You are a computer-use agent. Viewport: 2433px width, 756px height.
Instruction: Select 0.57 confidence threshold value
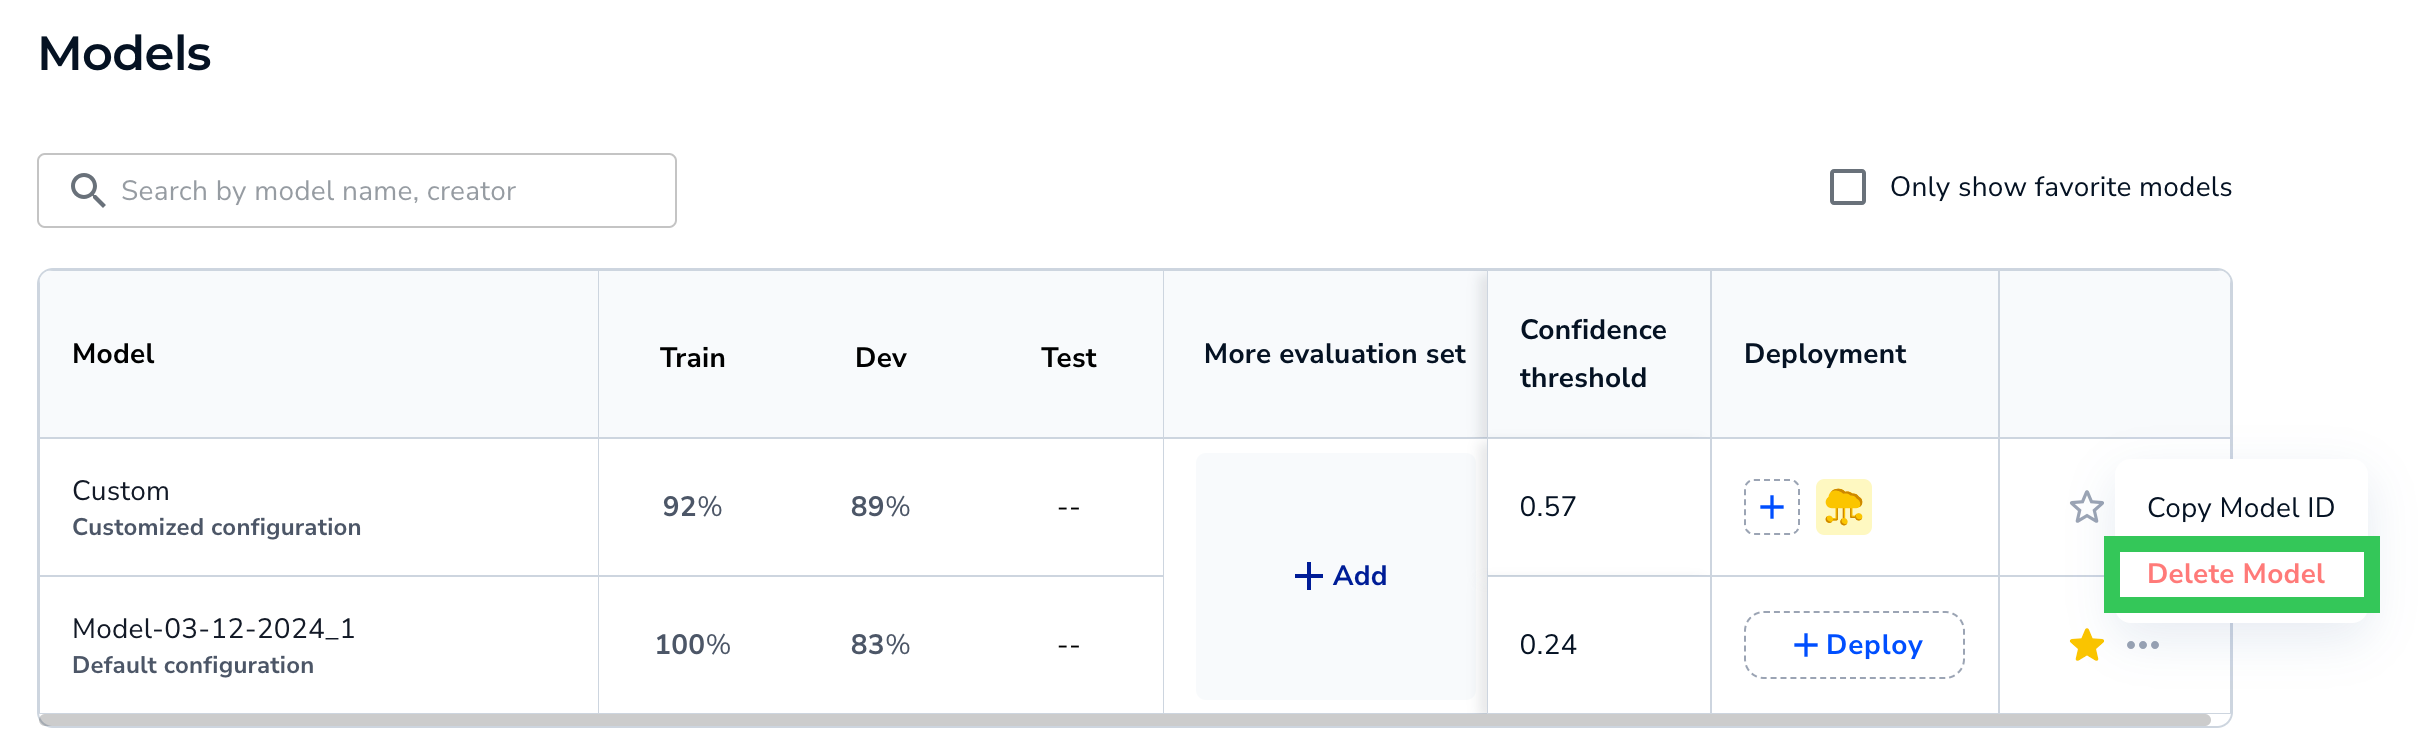click(1547, 507)
